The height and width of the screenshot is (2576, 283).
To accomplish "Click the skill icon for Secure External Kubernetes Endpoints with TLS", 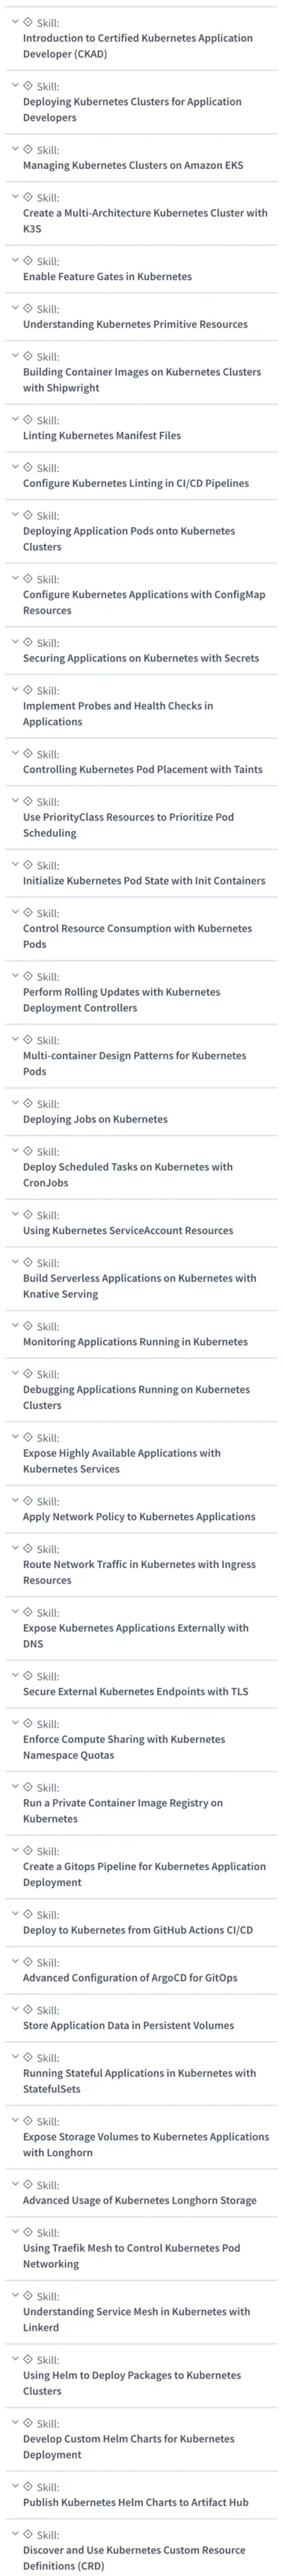I will (x=28, y=1676).
